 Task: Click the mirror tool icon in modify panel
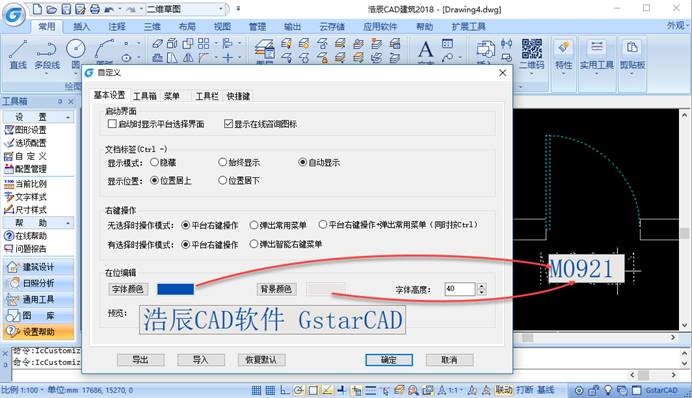188,57
